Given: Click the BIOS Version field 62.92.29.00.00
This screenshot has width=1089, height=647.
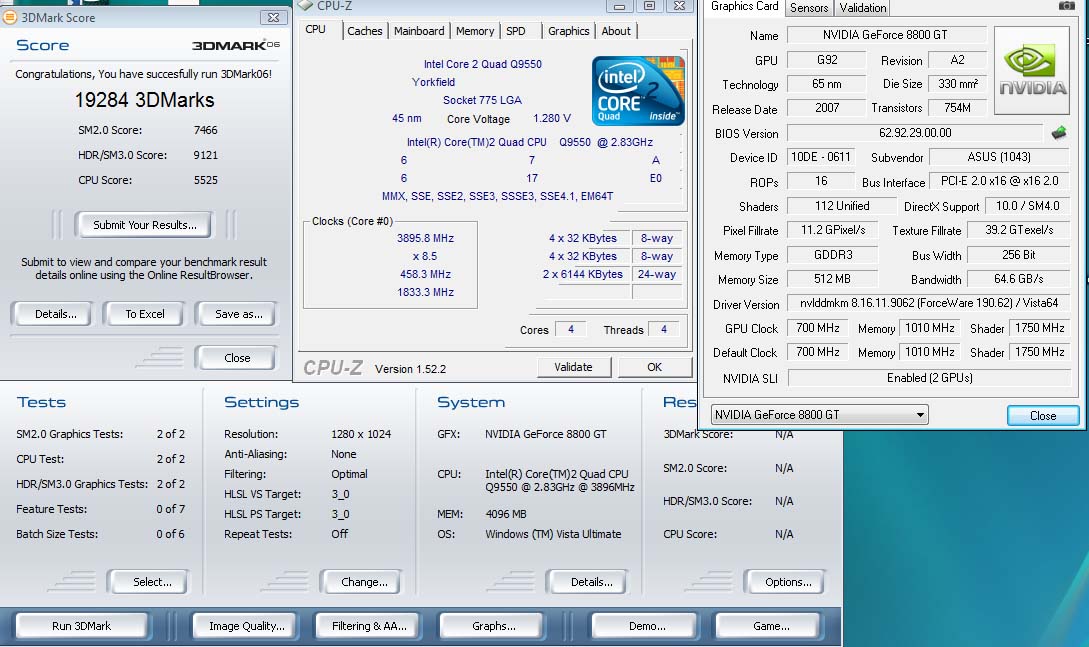Looking at the screenshot, I should click(x=915, y=133).
